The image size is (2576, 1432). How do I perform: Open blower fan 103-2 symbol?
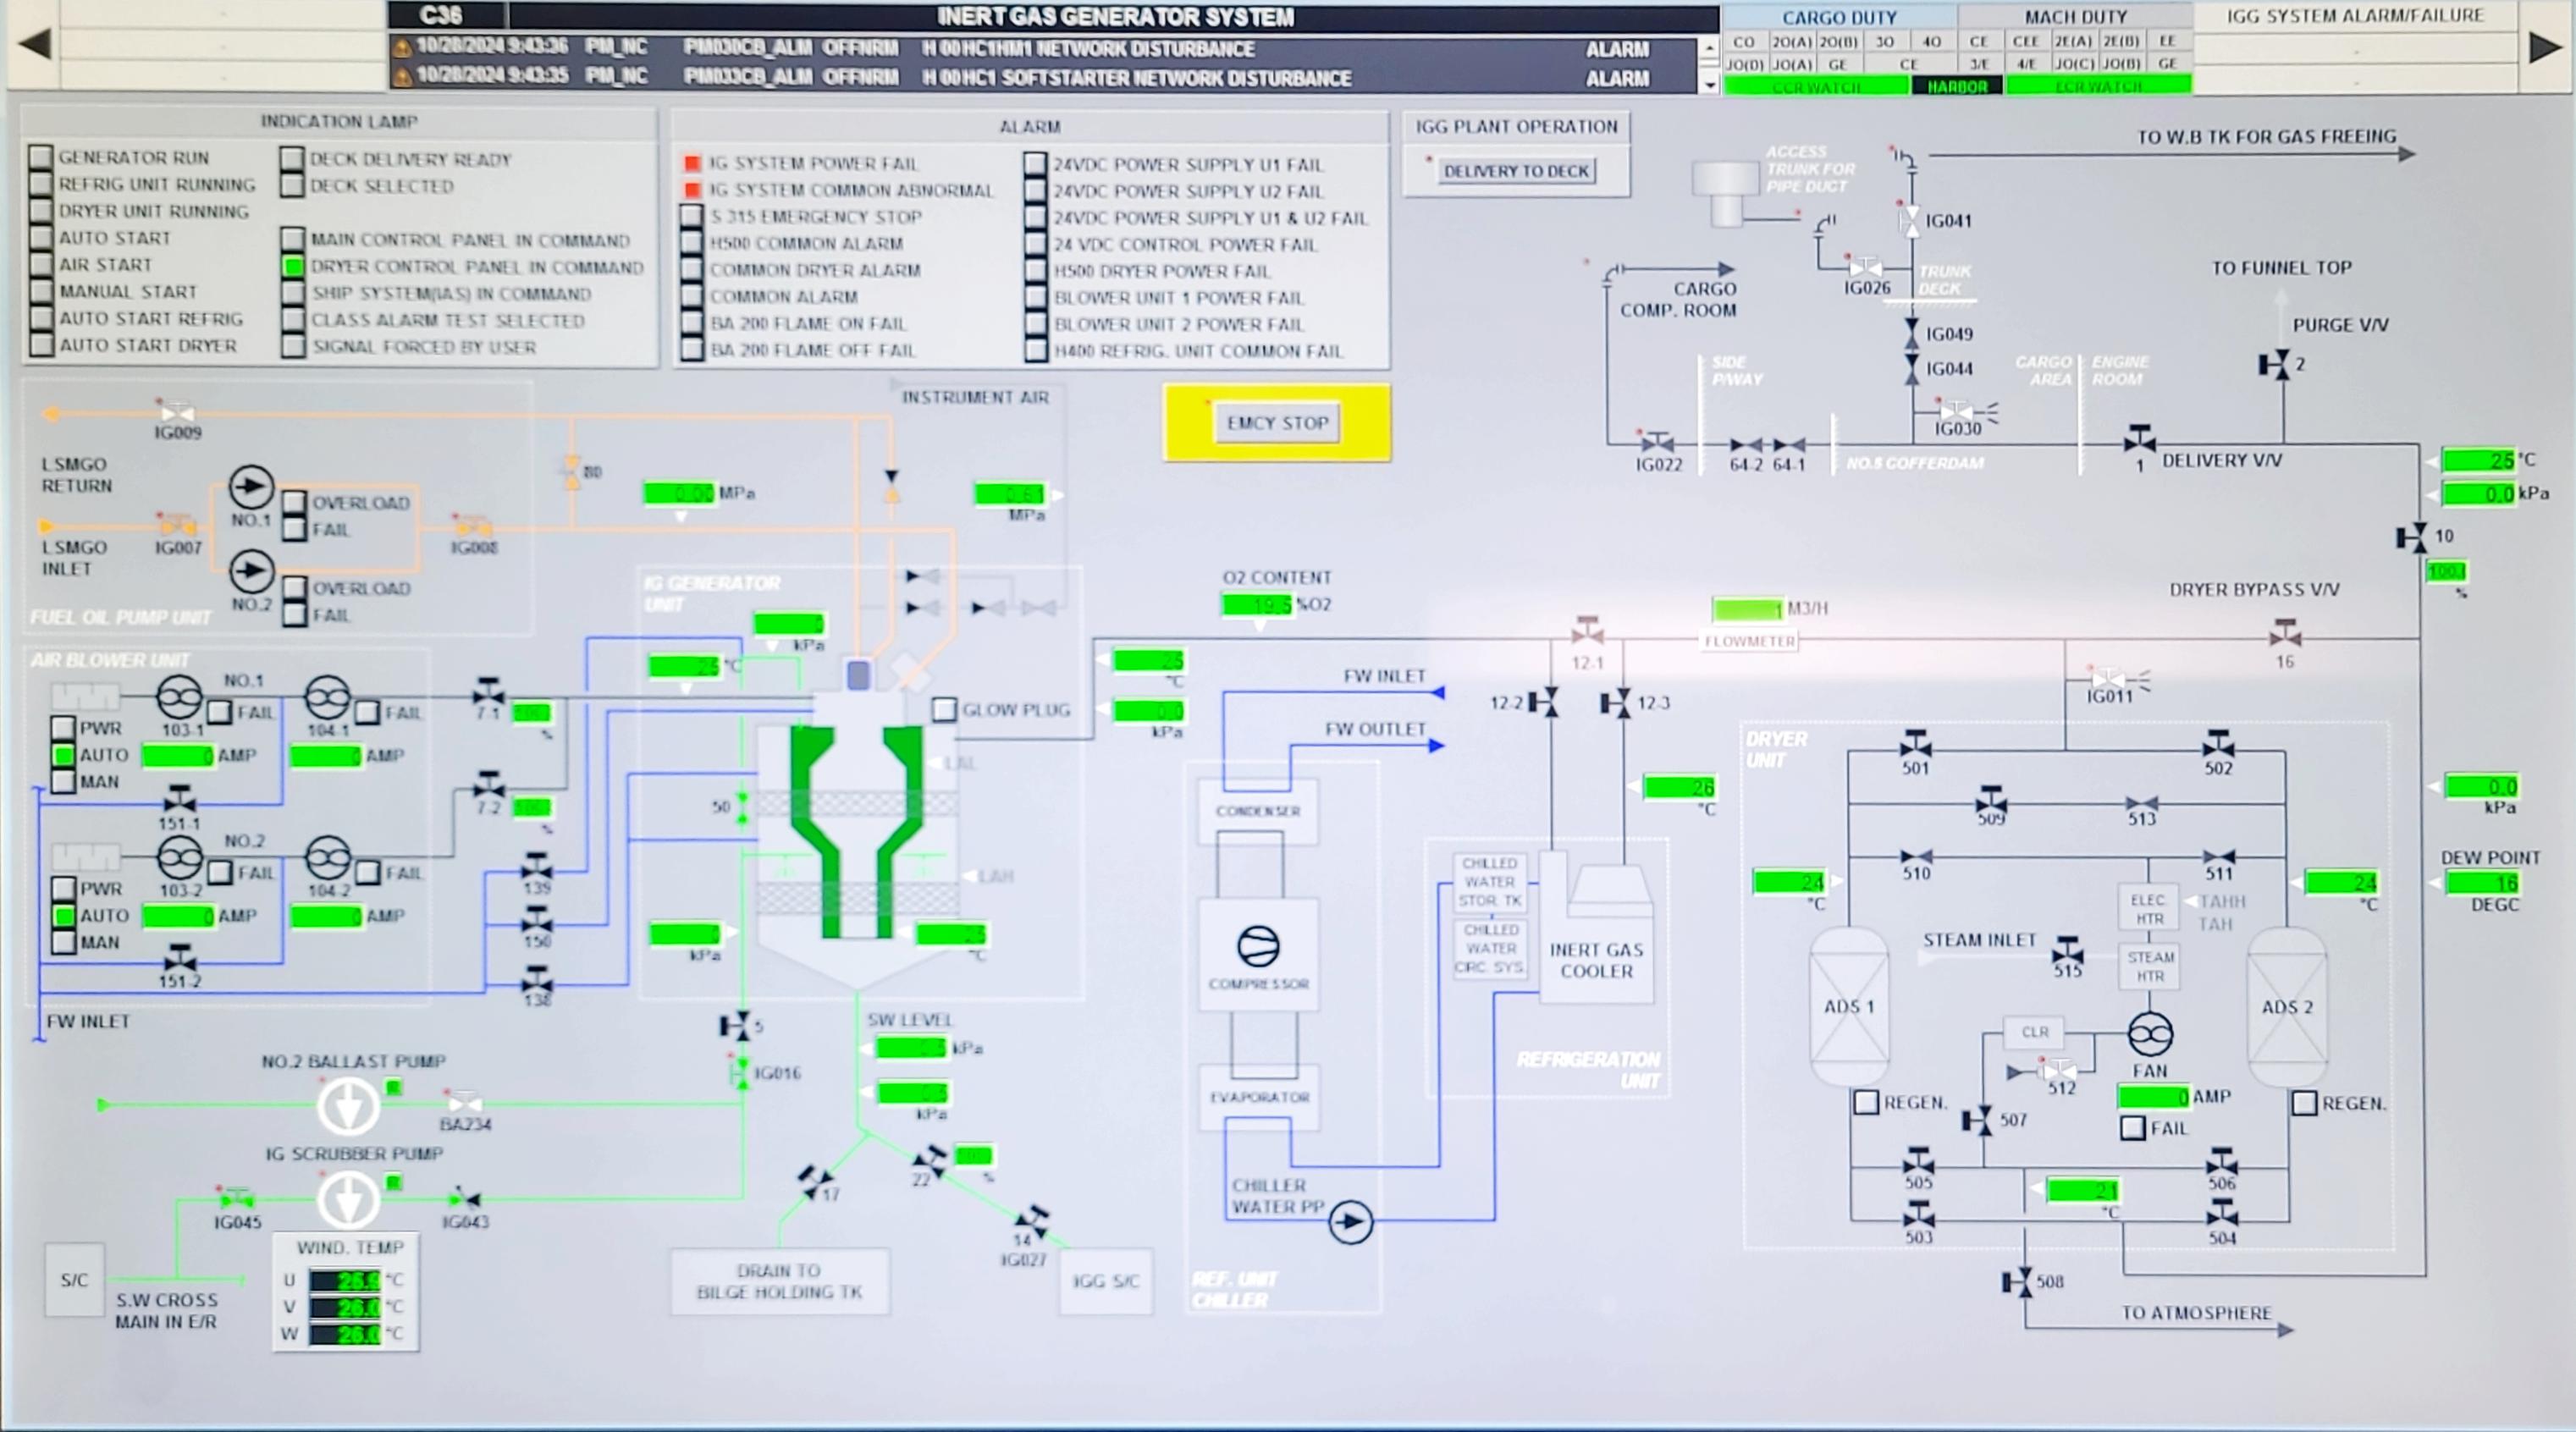[x=180, y=857]
